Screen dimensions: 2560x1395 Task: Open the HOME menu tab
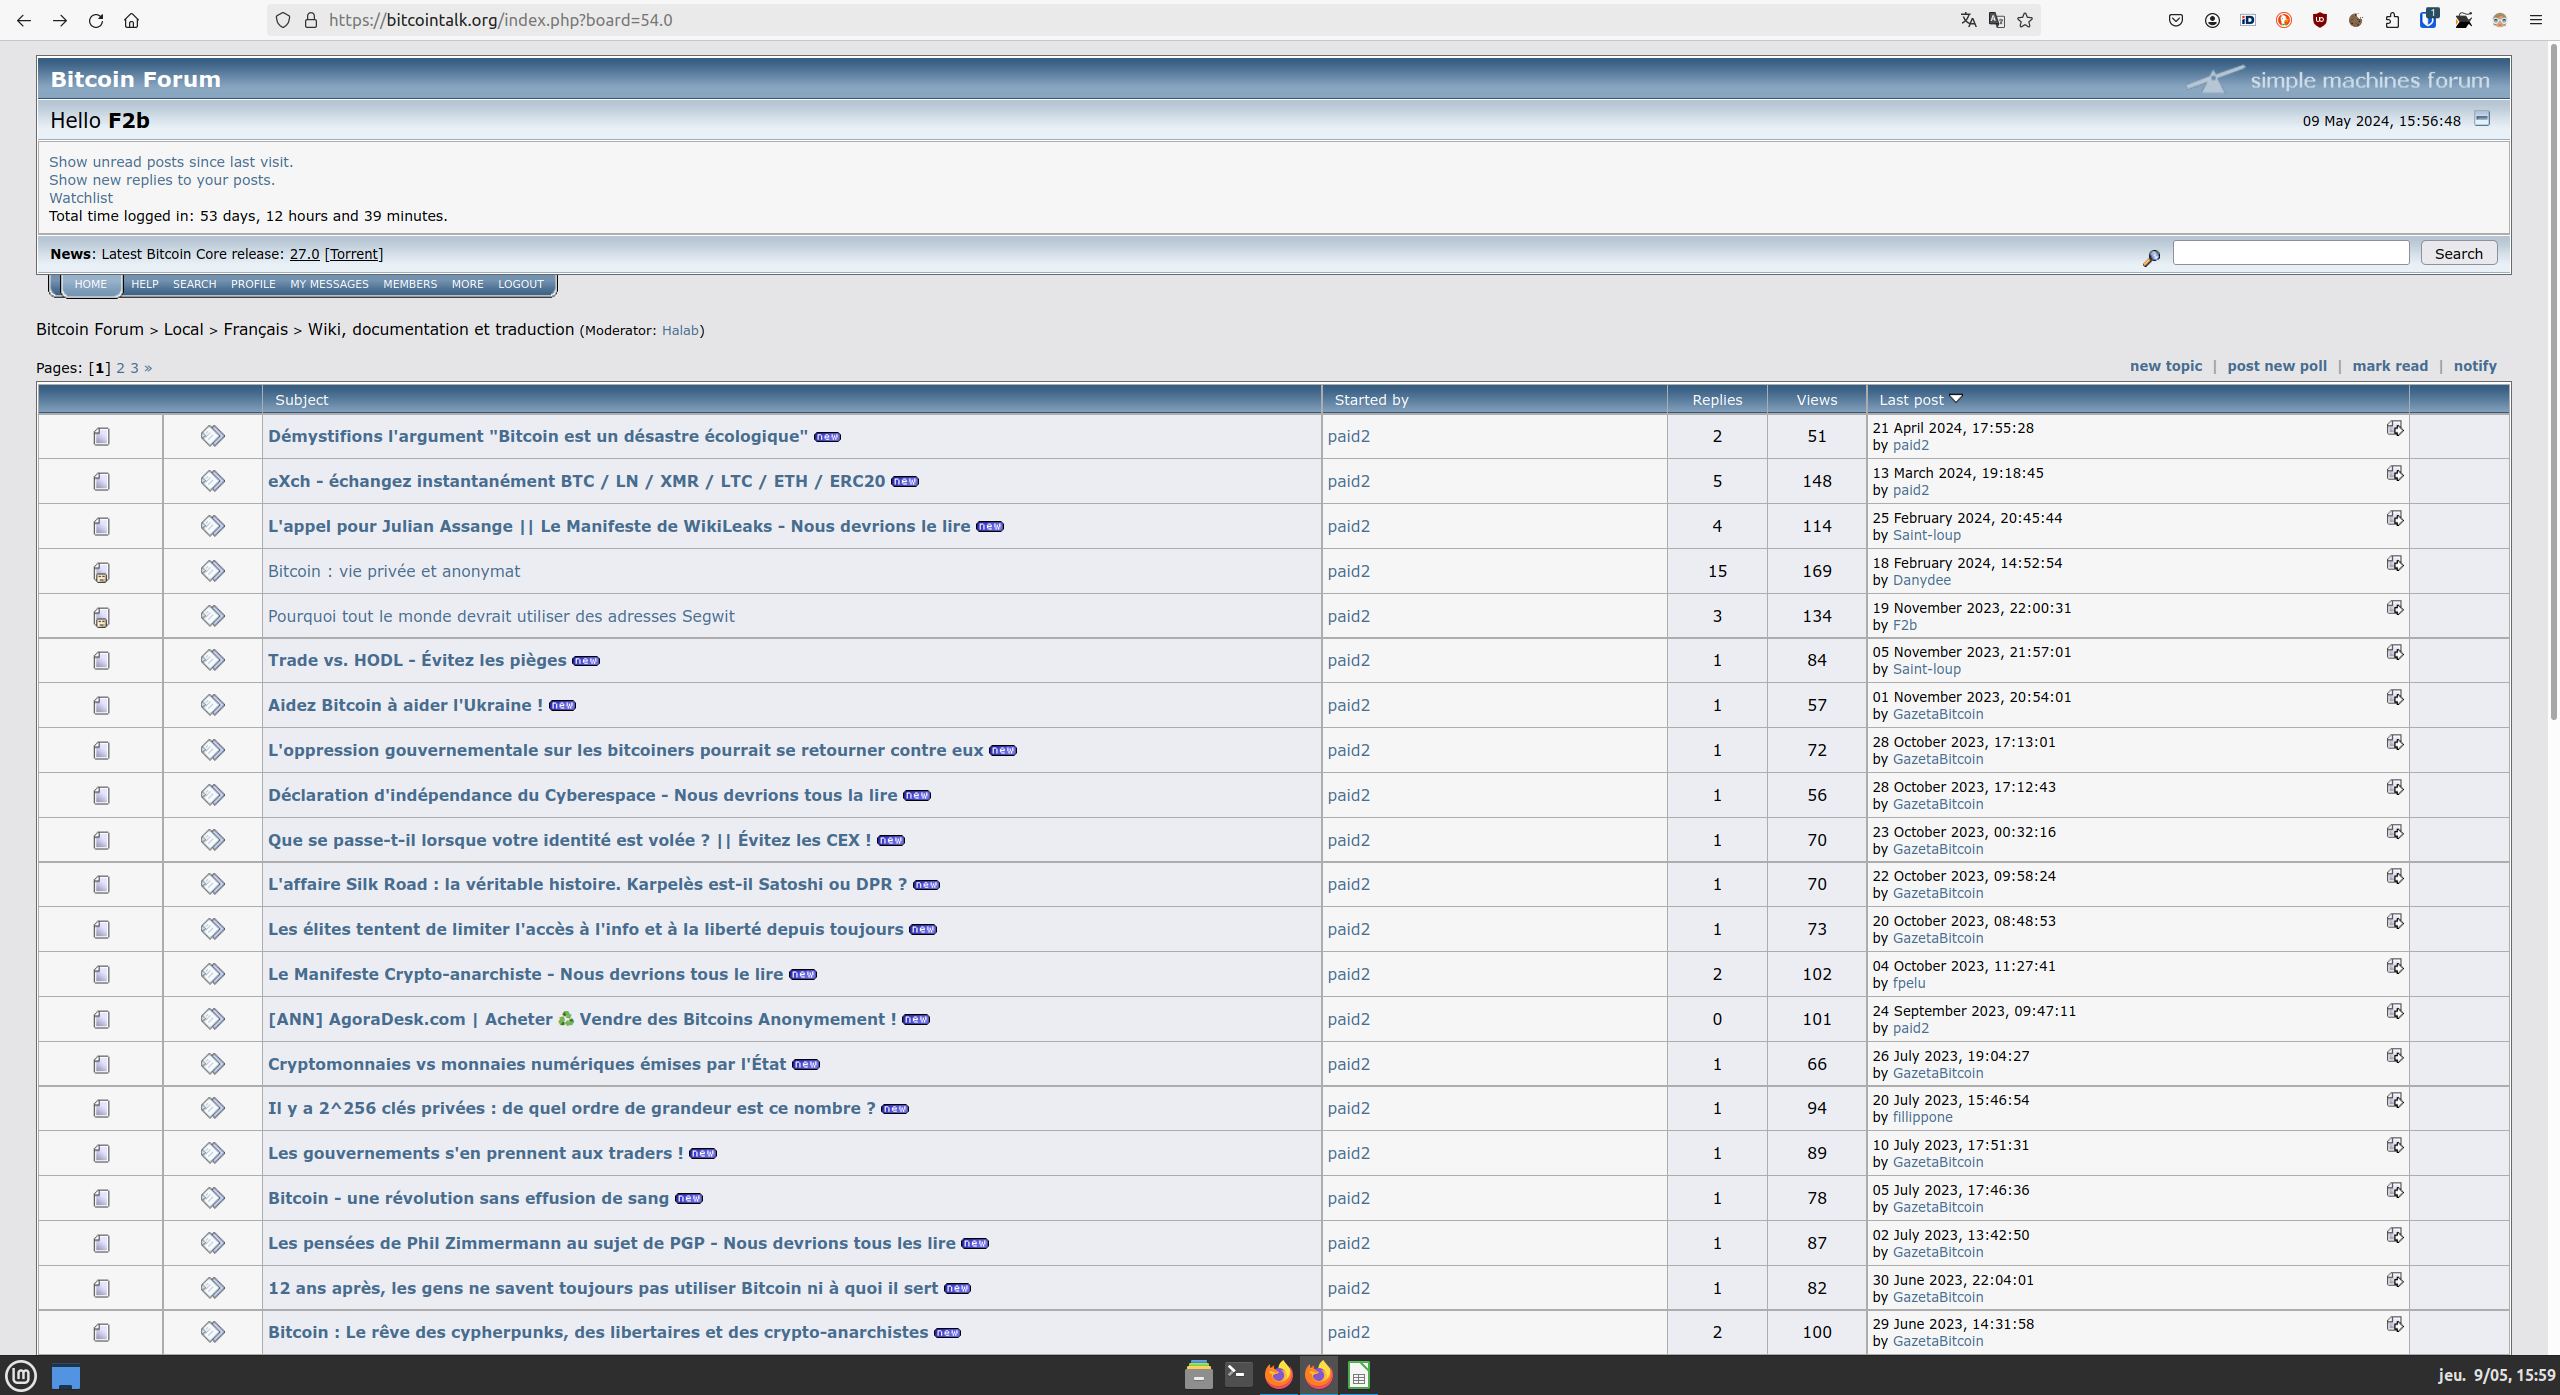90,284
